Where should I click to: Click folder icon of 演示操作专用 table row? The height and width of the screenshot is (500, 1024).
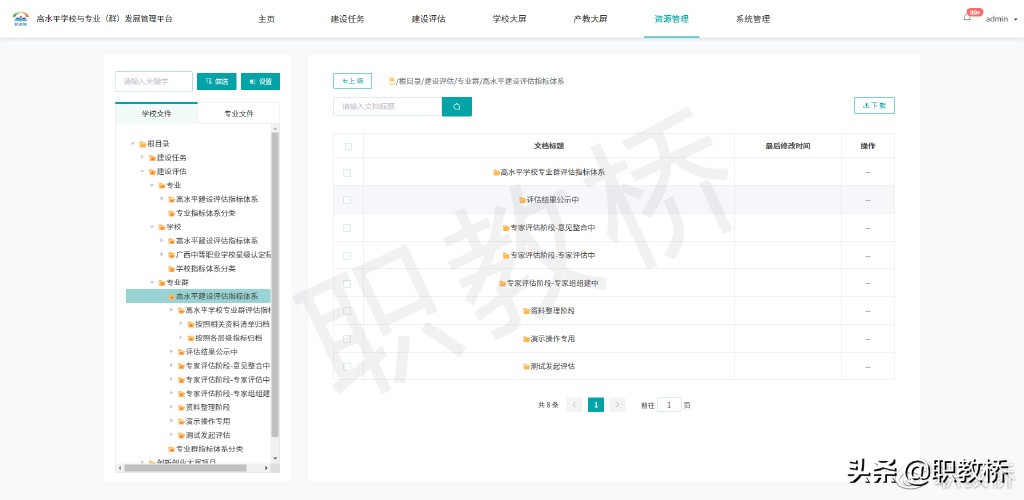click(x=526, y=339)
